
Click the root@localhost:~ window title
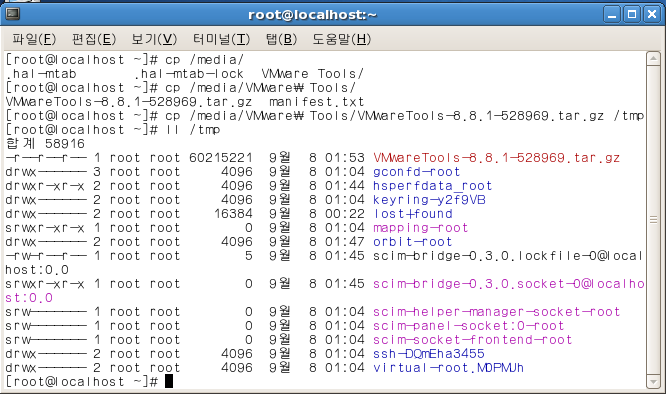[x=312, y=15]
